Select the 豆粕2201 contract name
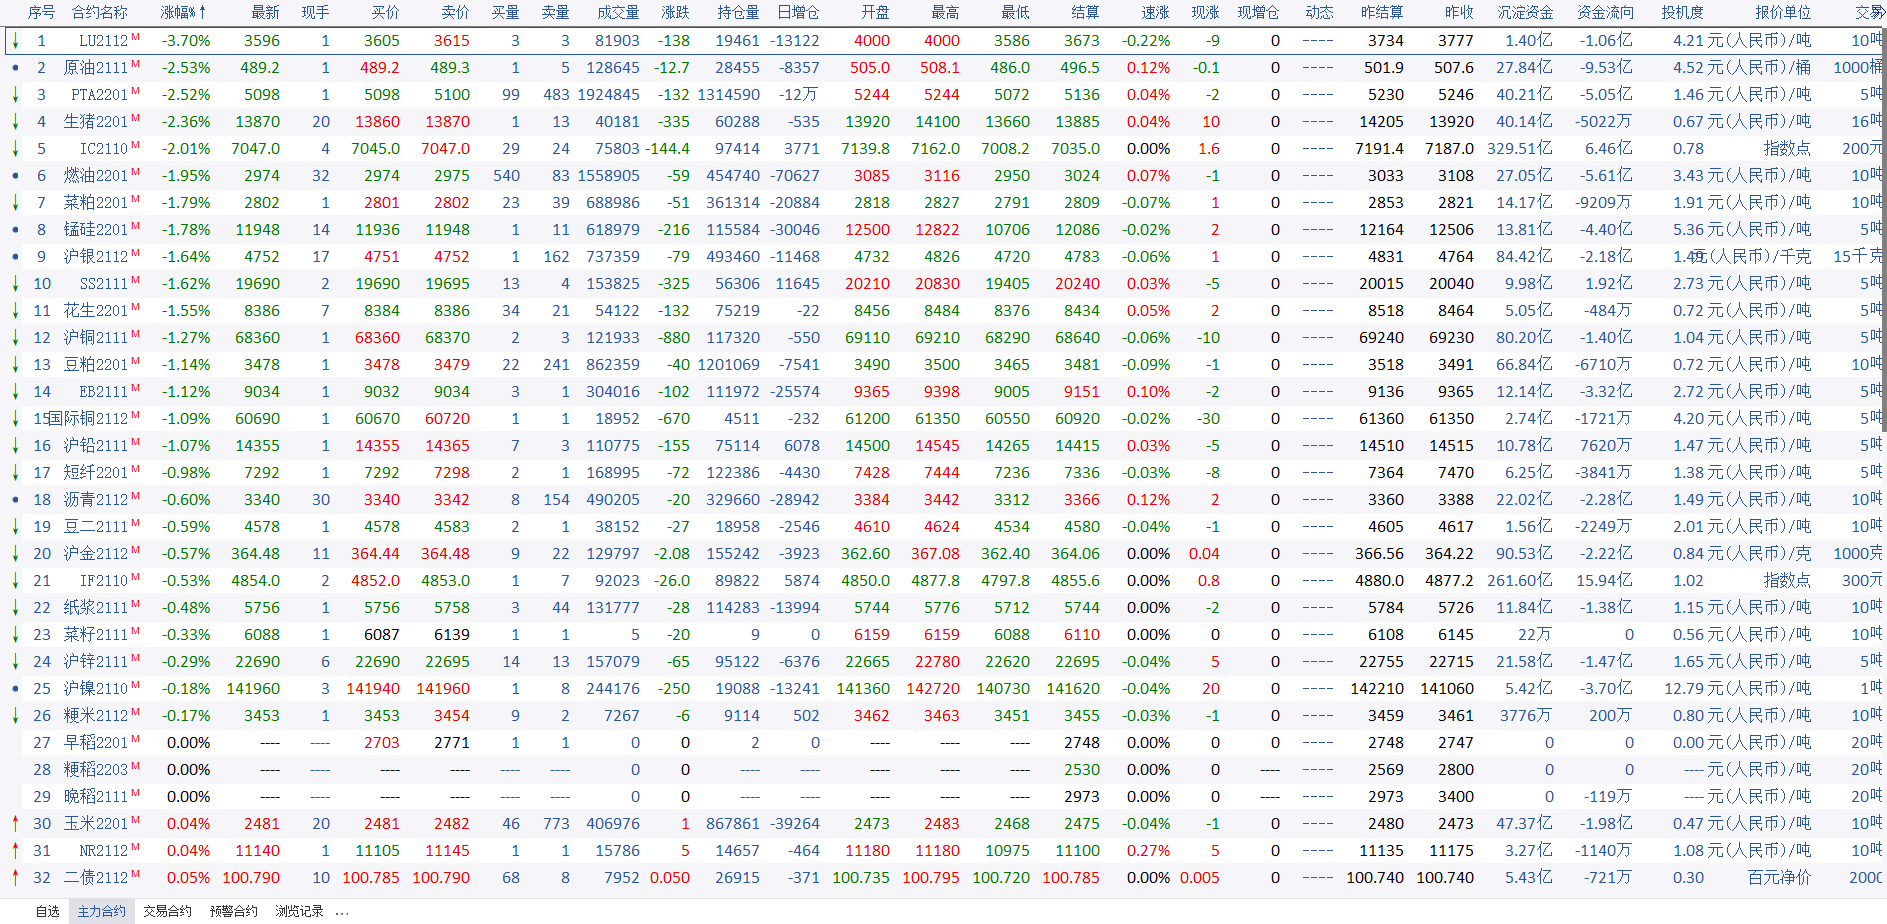Image resolution: width=1887 pixels, height=924 pixels. [x=96, y=365]
